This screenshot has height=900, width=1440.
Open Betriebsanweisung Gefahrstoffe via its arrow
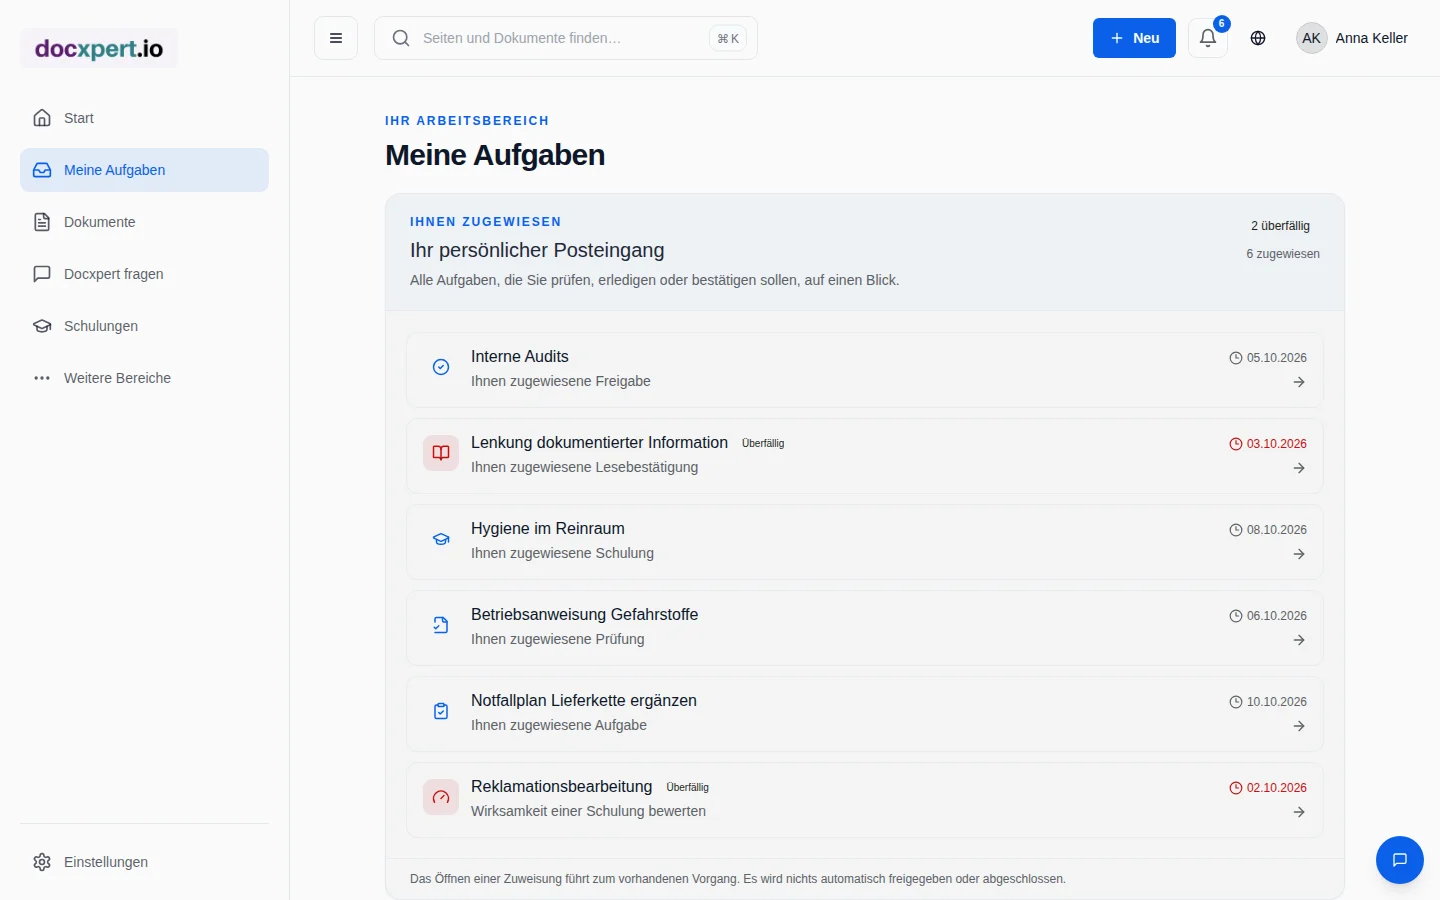pos(1299,640)
